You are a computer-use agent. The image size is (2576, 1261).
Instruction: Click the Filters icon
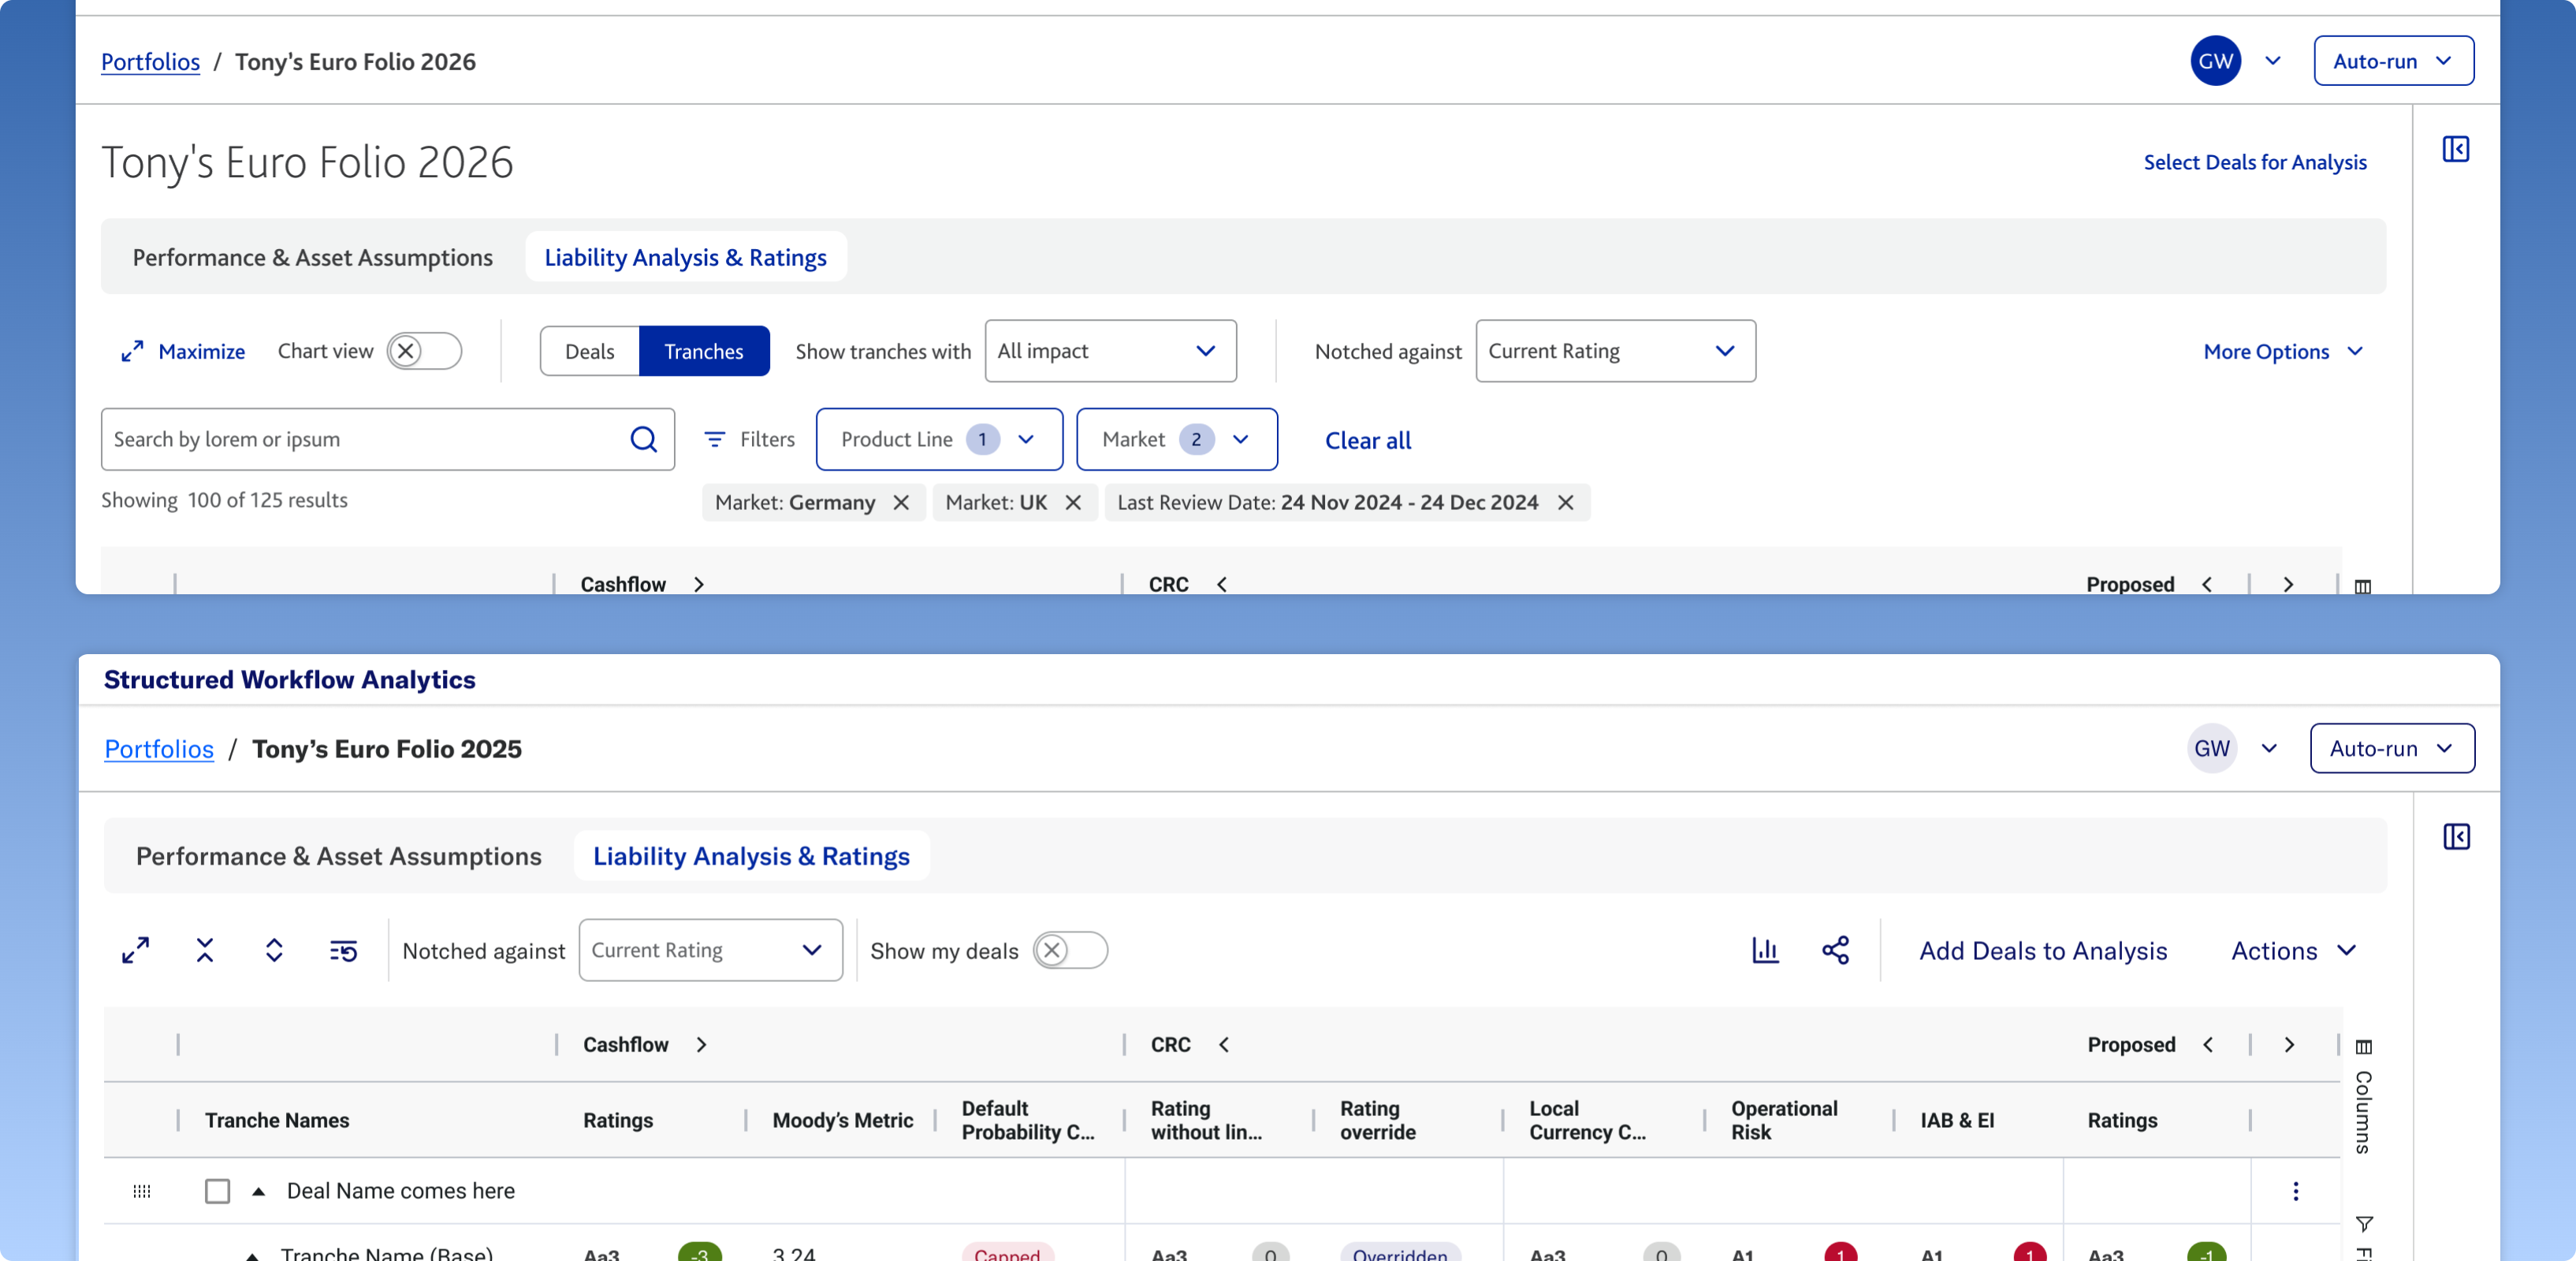click(x=714, y=439)
